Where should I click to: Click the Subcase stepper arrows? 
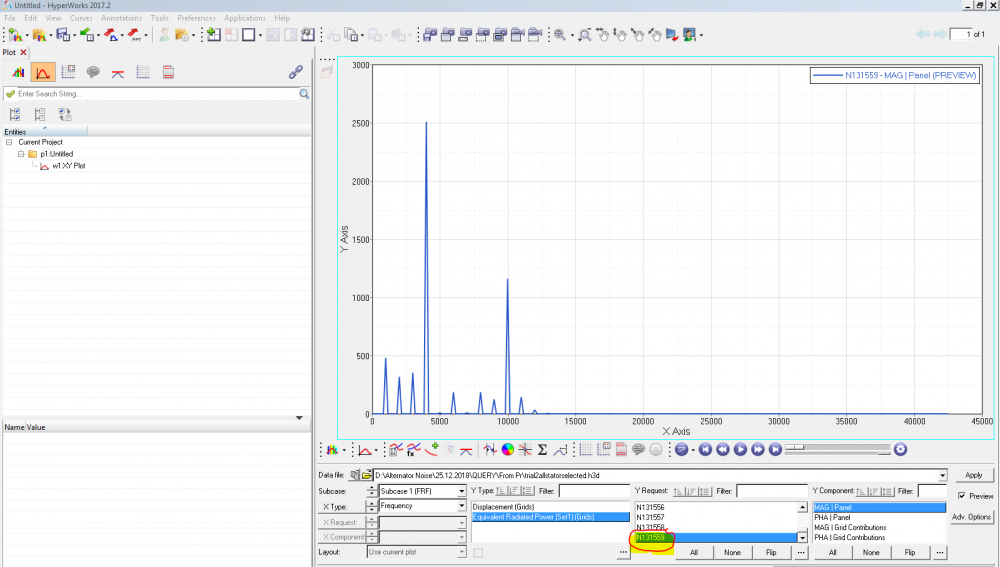click(372, 491)
